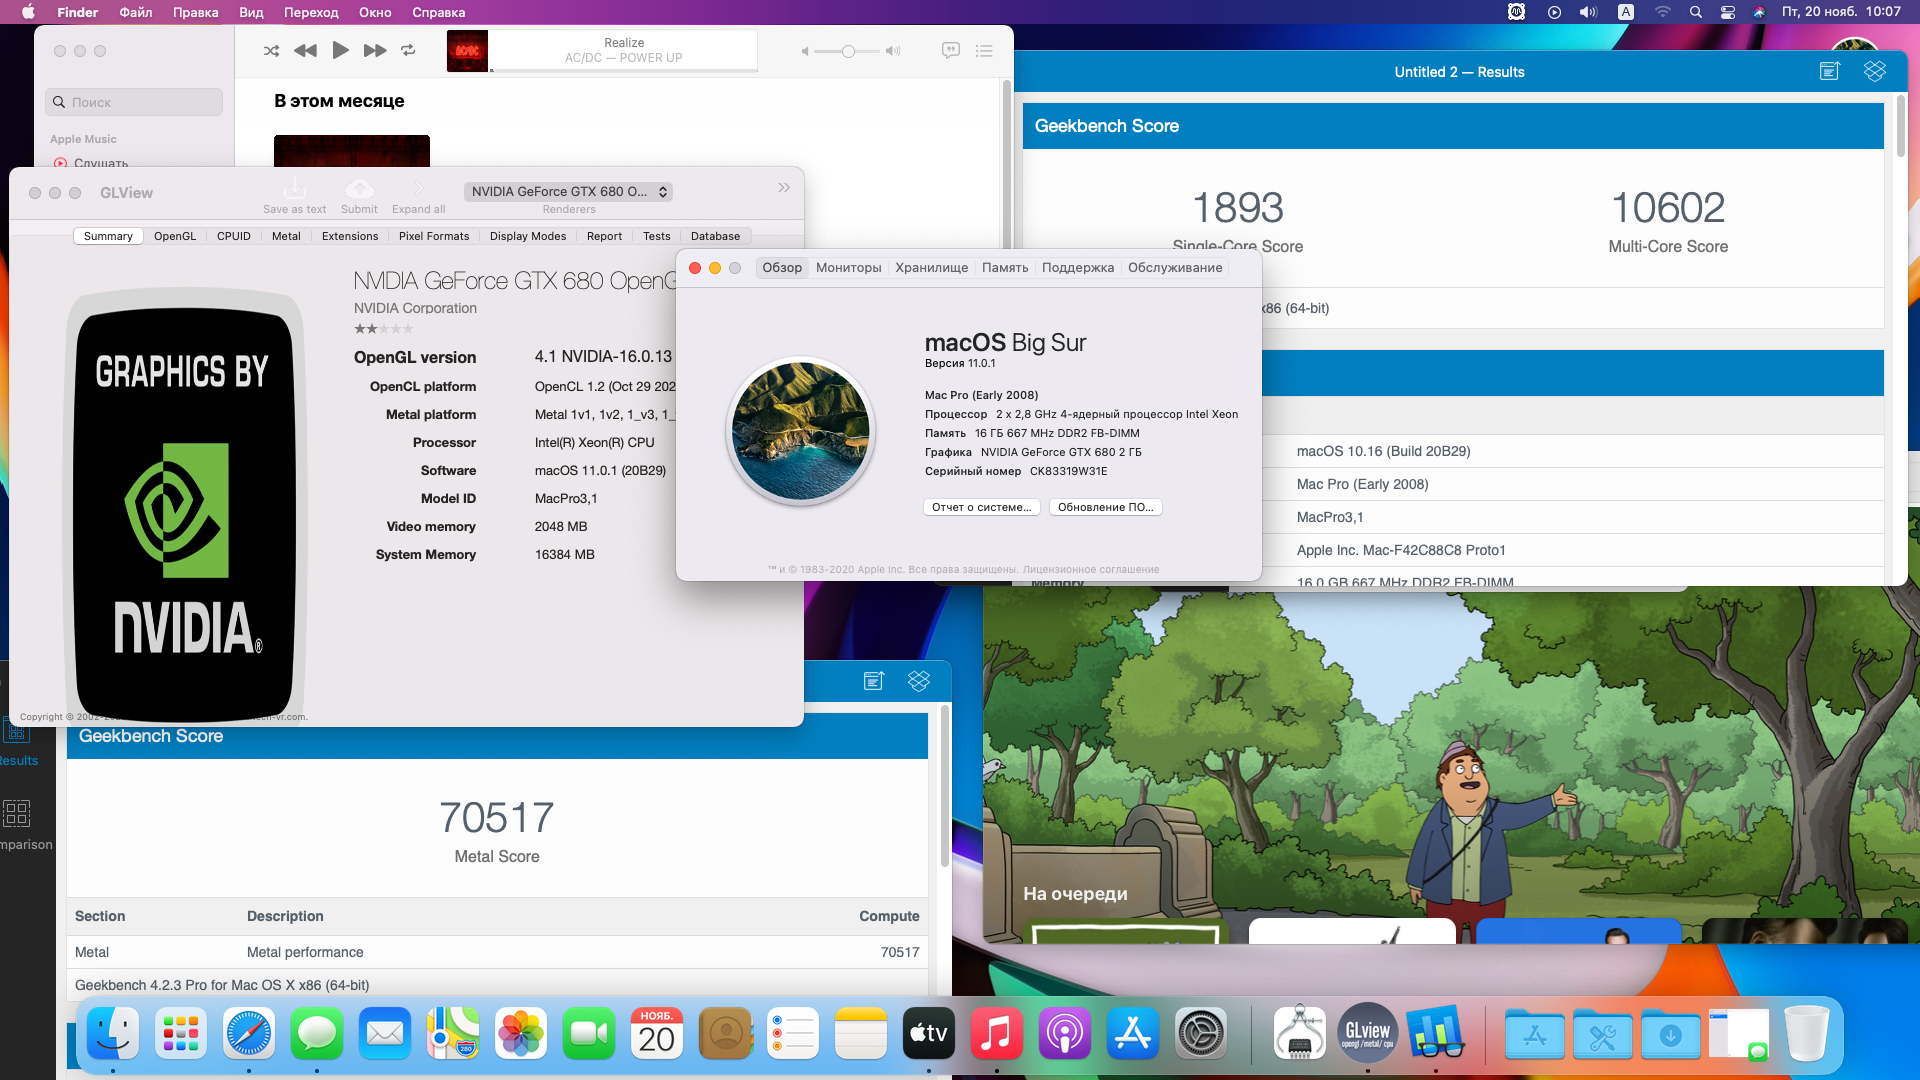Expand GLView toolbar overflow chevron
Screen dimensions: 1920x1080
coord(784,188)
